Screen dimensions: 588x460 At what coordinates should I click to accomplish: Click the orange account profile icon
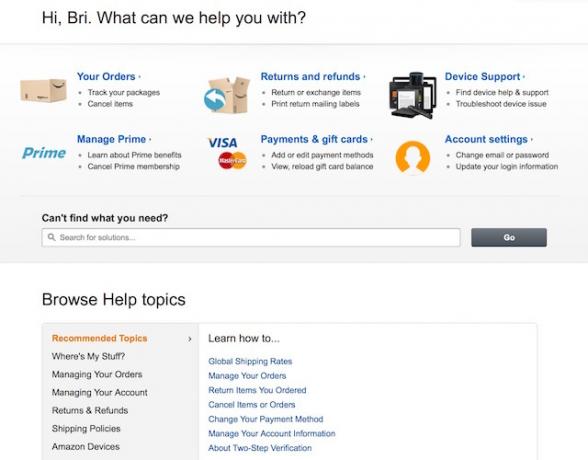point(413,157)
